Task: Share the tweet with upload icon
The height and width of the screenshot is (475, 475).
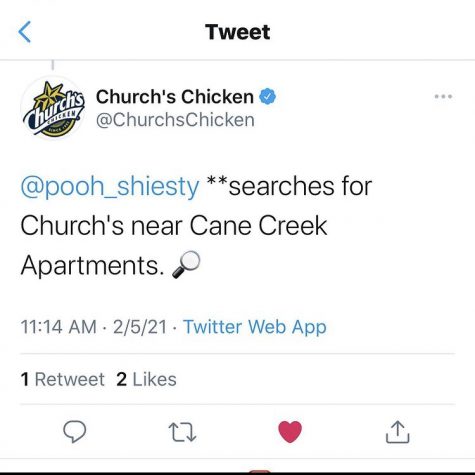Action: tap(397, 432)
